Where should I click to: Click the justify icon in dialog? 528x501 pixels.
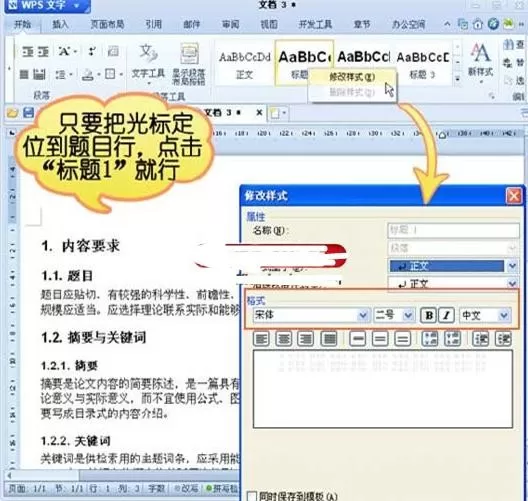[x=329, y=339]
